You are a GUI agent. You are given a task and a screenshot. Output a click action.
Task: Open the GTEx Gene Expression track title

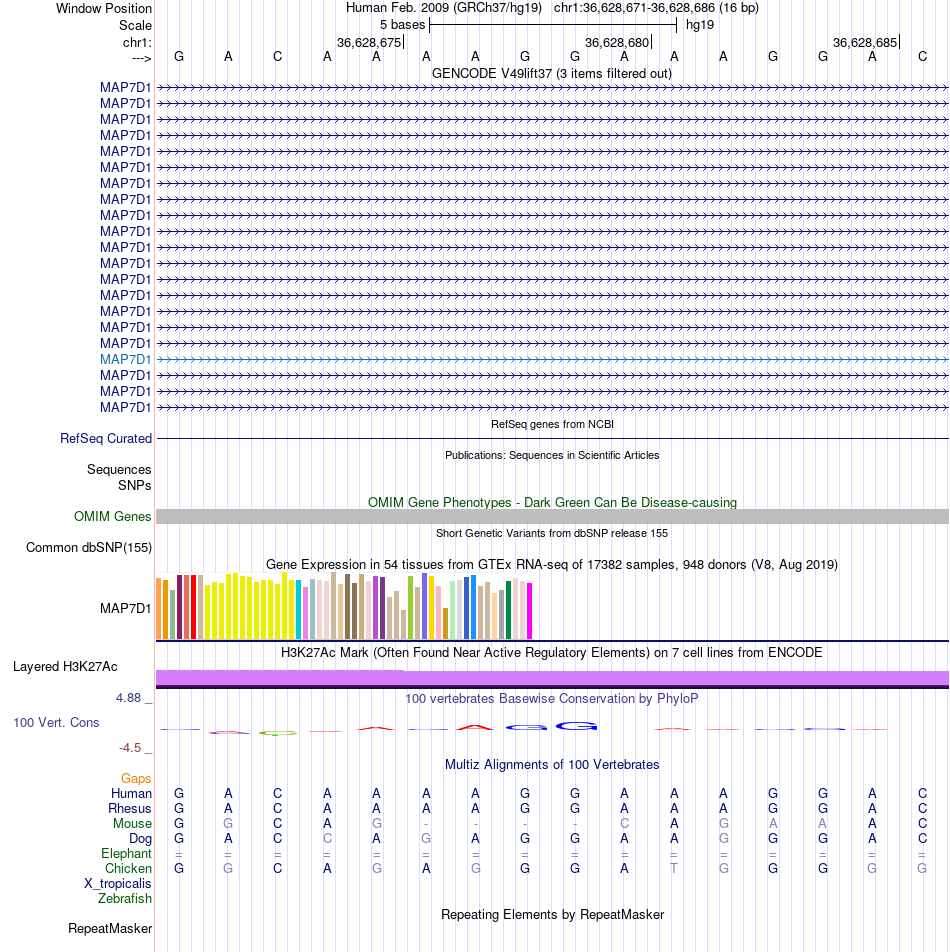[552, 565]
